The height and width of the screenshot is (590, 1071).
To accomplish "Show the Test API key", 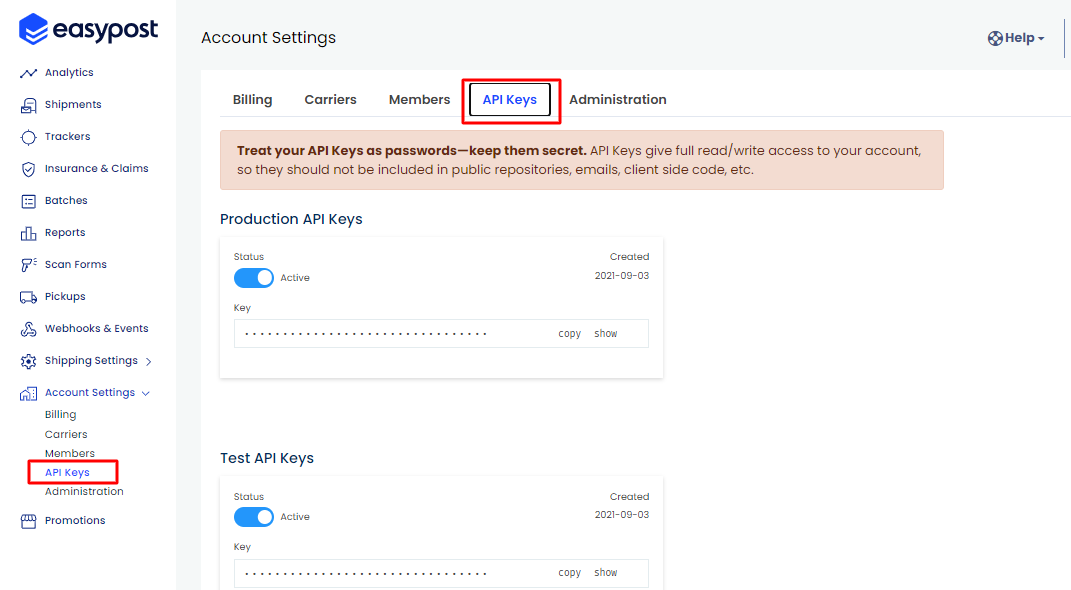I will 606,573.
